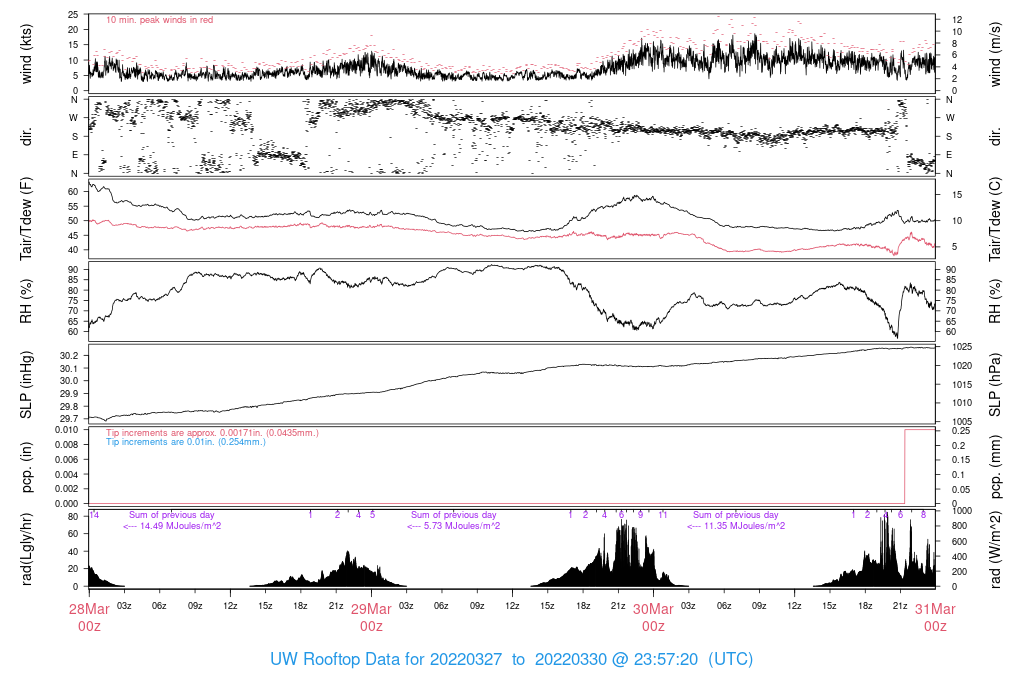Click the 'rad(Lgly/hr)' left axis label
Image resolution: width=1024 pixels, height=700 pixels.
coord(26,549)
